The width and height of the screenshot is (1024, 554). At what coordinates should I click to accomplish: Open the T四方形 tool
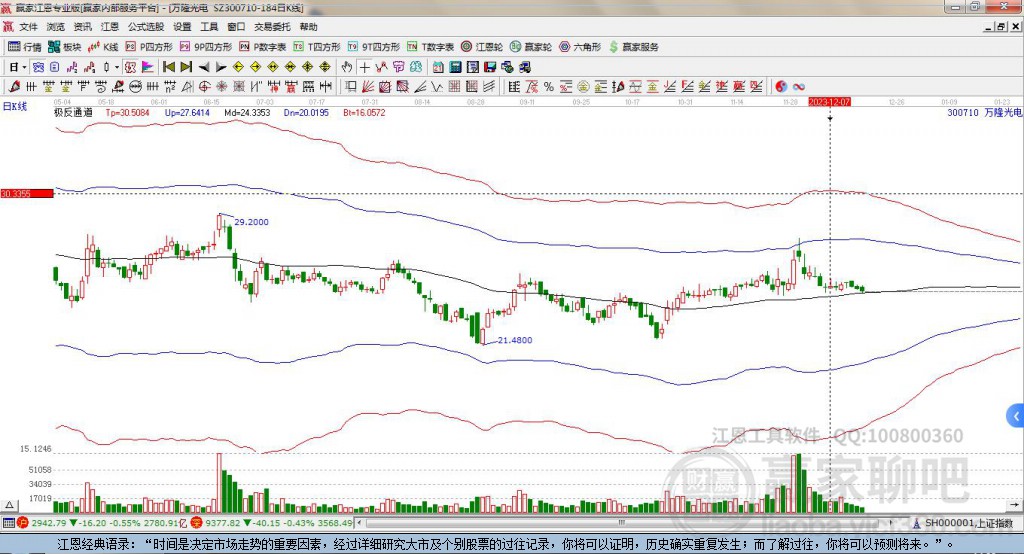pos(317,47)
